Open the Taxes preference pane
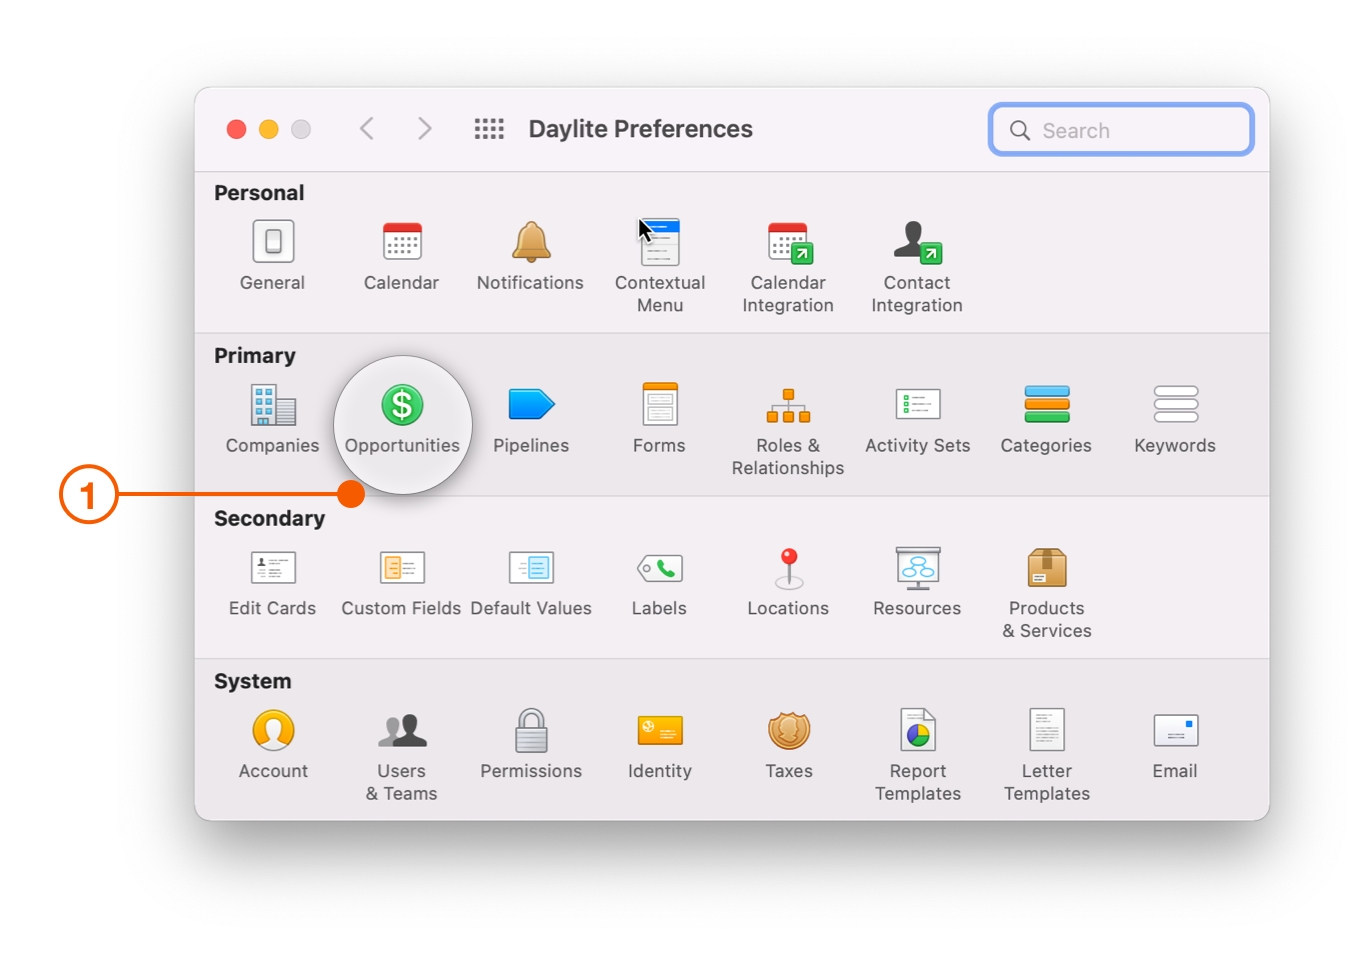1360x958 pixels. pyautogui.click(x=788, y=732)
